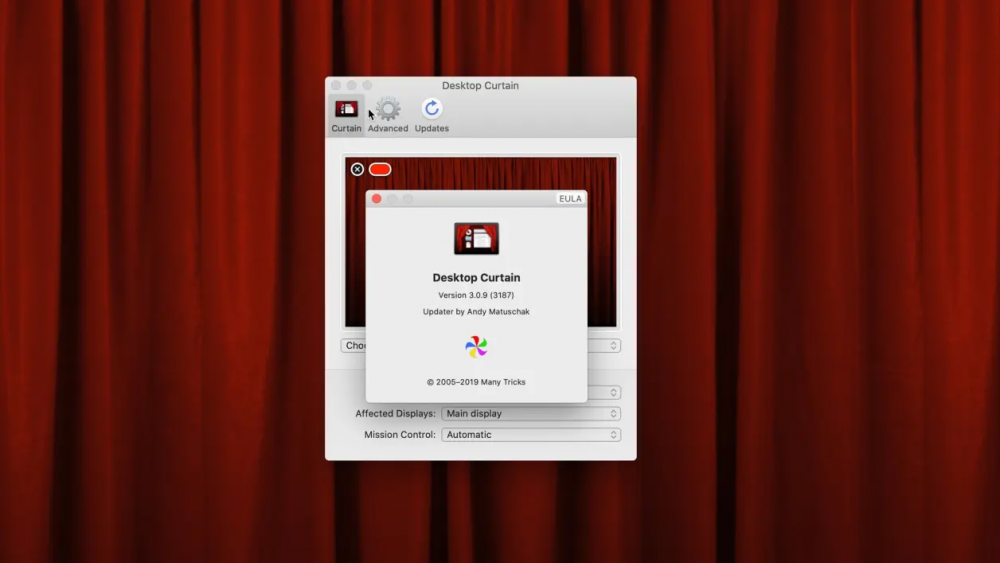Click the EULA button in About window
The width and height of the screenshot is (1000, 563).
(570, 199)
